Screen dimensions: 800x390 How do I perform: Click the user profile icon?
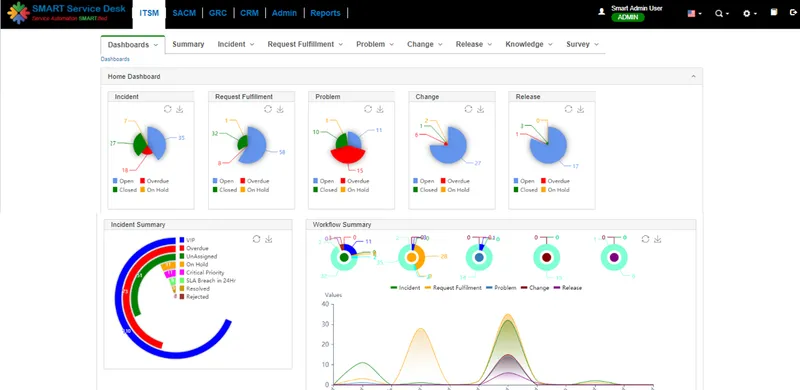click(x=602, y=11)
